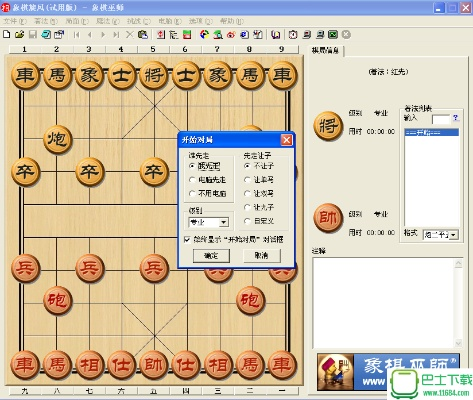The width and height of the screenshot is (473, 400).
Task: Step back one move arrow
Action: [x=90, y=35]
